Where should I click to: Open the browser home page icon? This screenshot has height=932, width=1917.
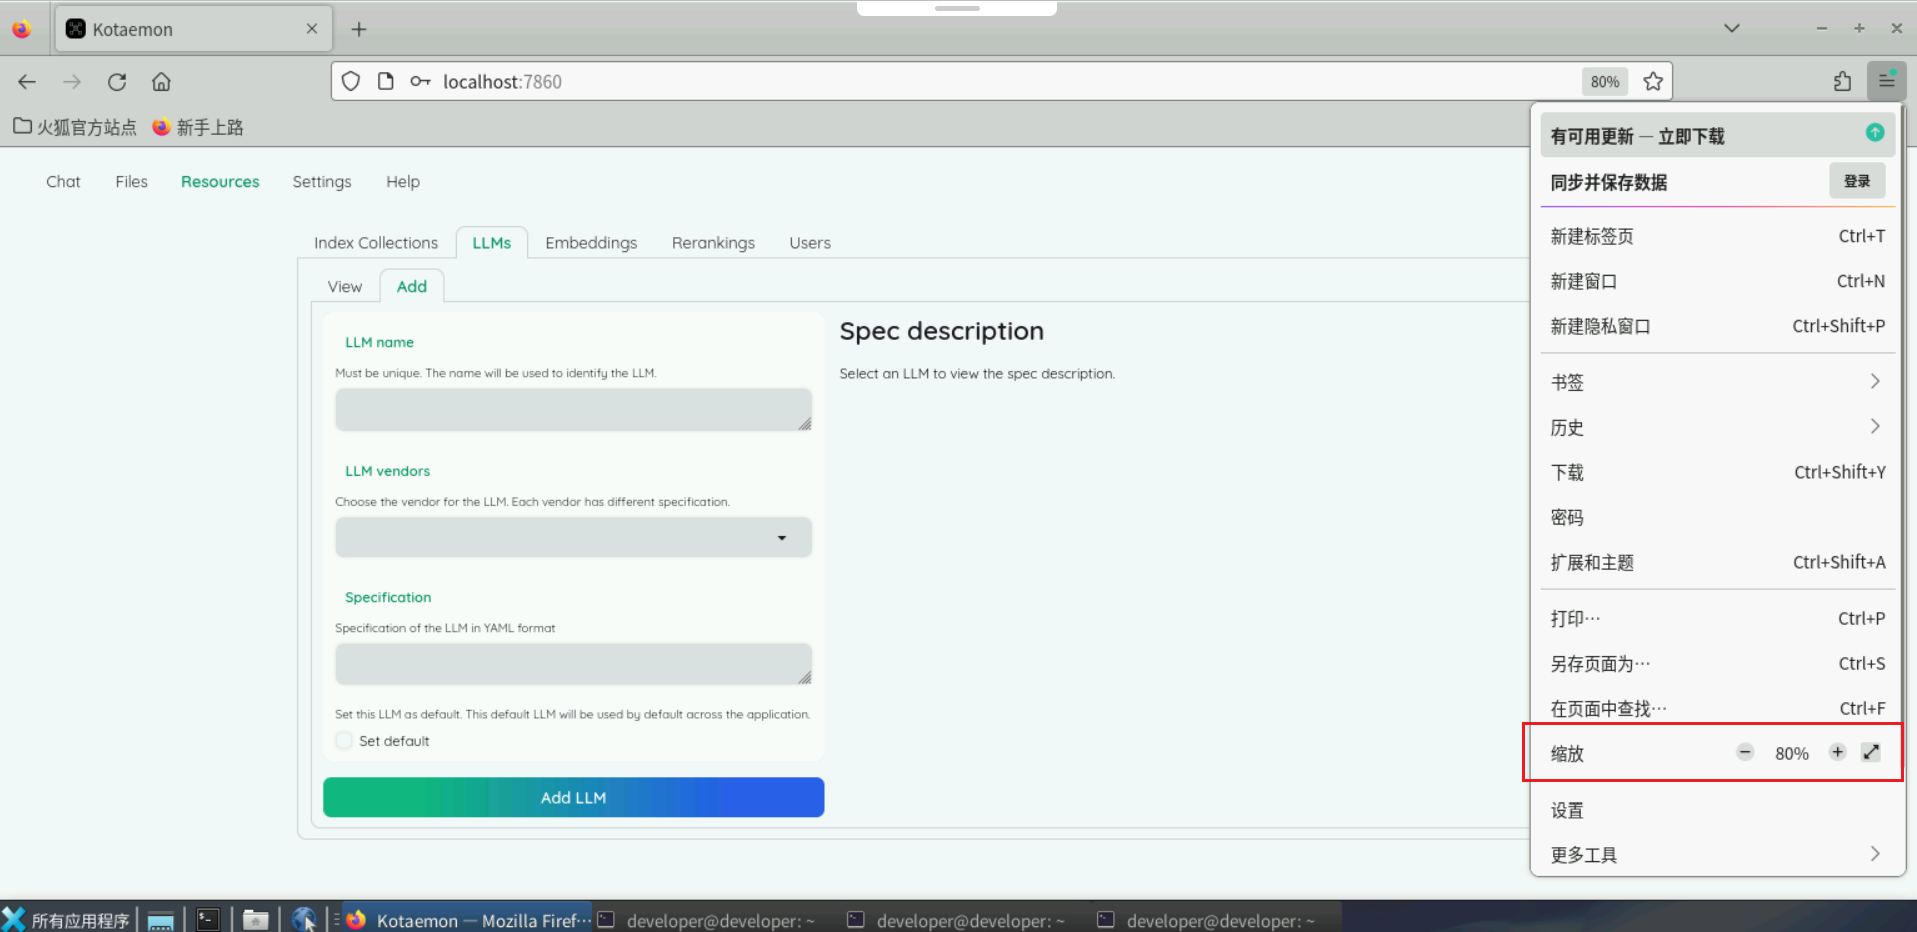(x=161, y=82)
